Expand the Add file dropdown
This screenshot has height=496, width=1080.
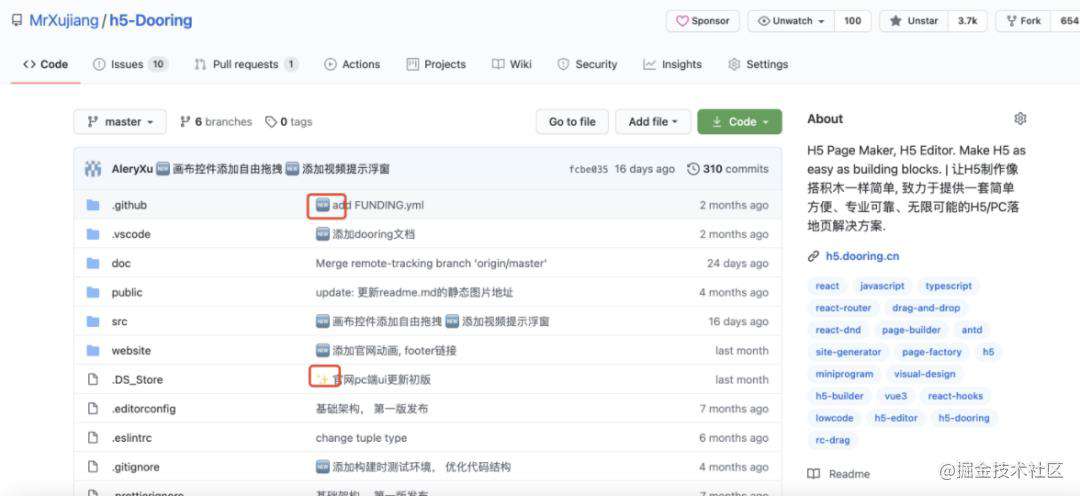click(x=653, y=122)
